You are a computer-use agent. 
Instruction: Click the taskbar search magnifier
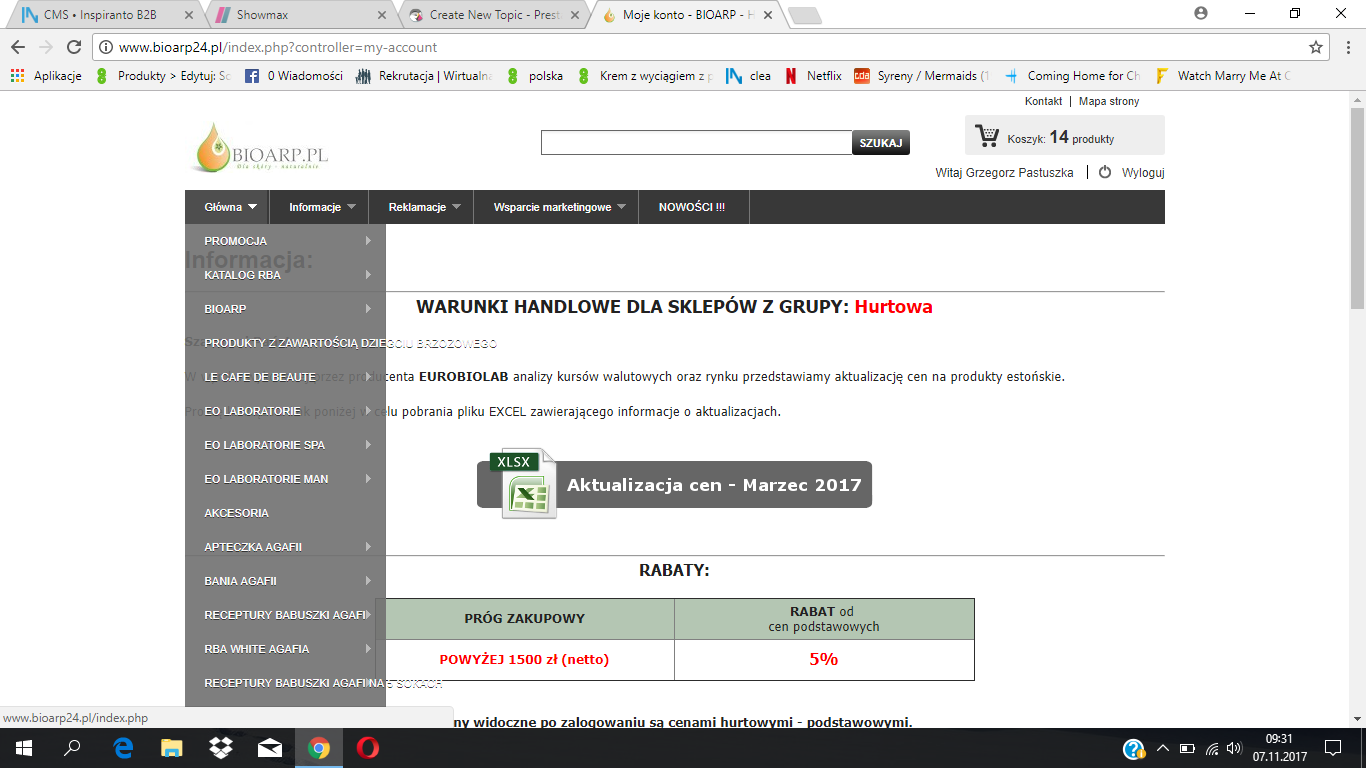pyautogui.click(x=73, y=748)
